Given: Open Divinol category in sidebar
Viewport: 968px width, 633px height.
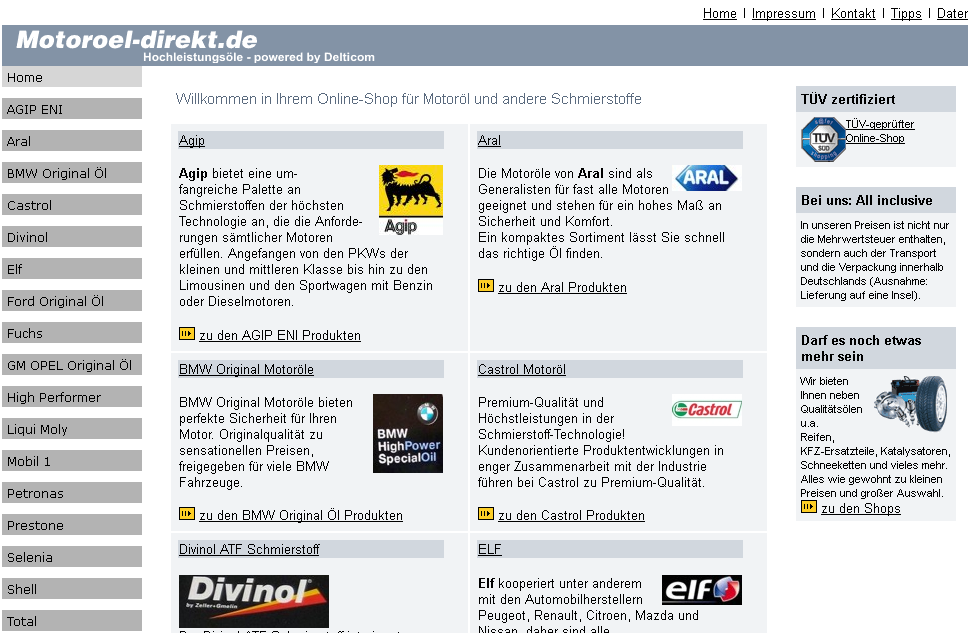Looking at the screenshot, I should [72, 237].
